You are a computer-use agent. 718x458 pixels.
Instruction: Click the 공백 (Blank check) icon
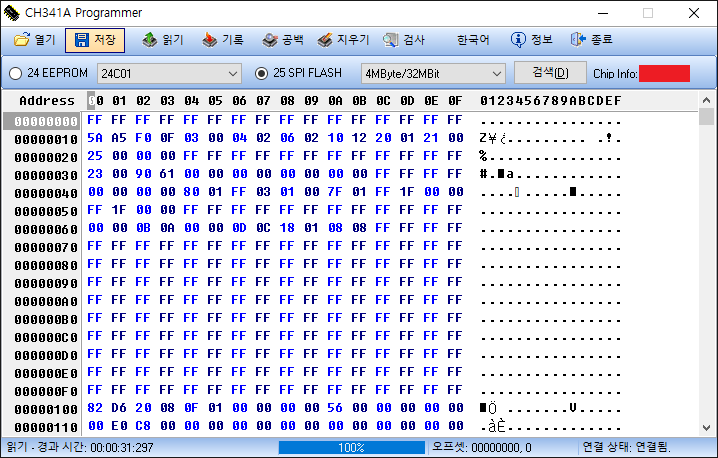(x=270, y=40)
